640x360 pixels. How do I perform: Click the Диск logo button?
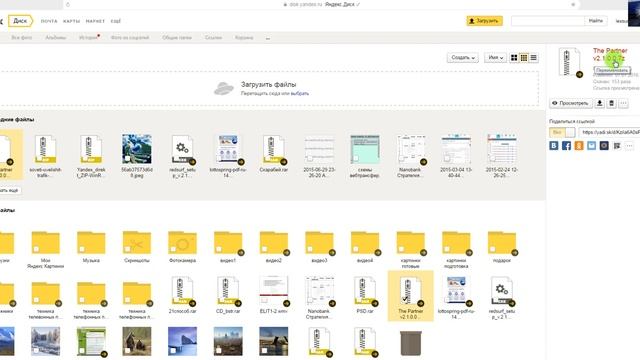click(x=20, y=21)
